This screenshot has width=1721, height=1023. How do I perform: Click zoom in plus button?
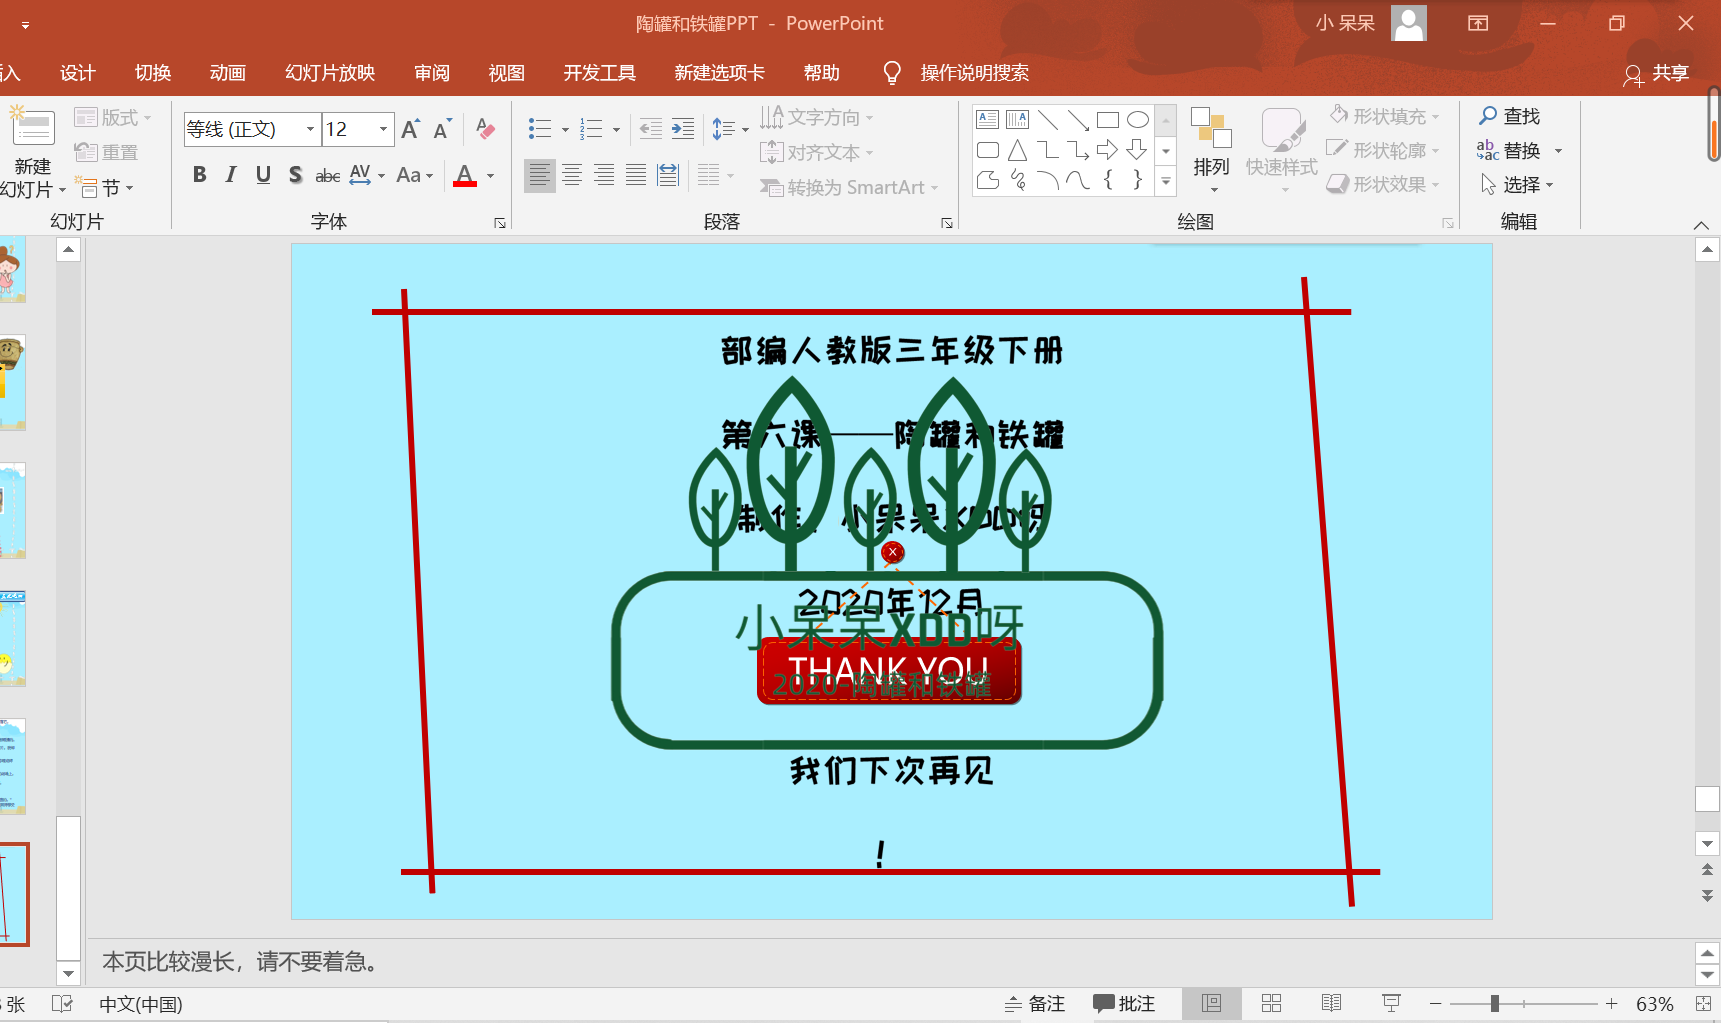tap(1611, 1003)
